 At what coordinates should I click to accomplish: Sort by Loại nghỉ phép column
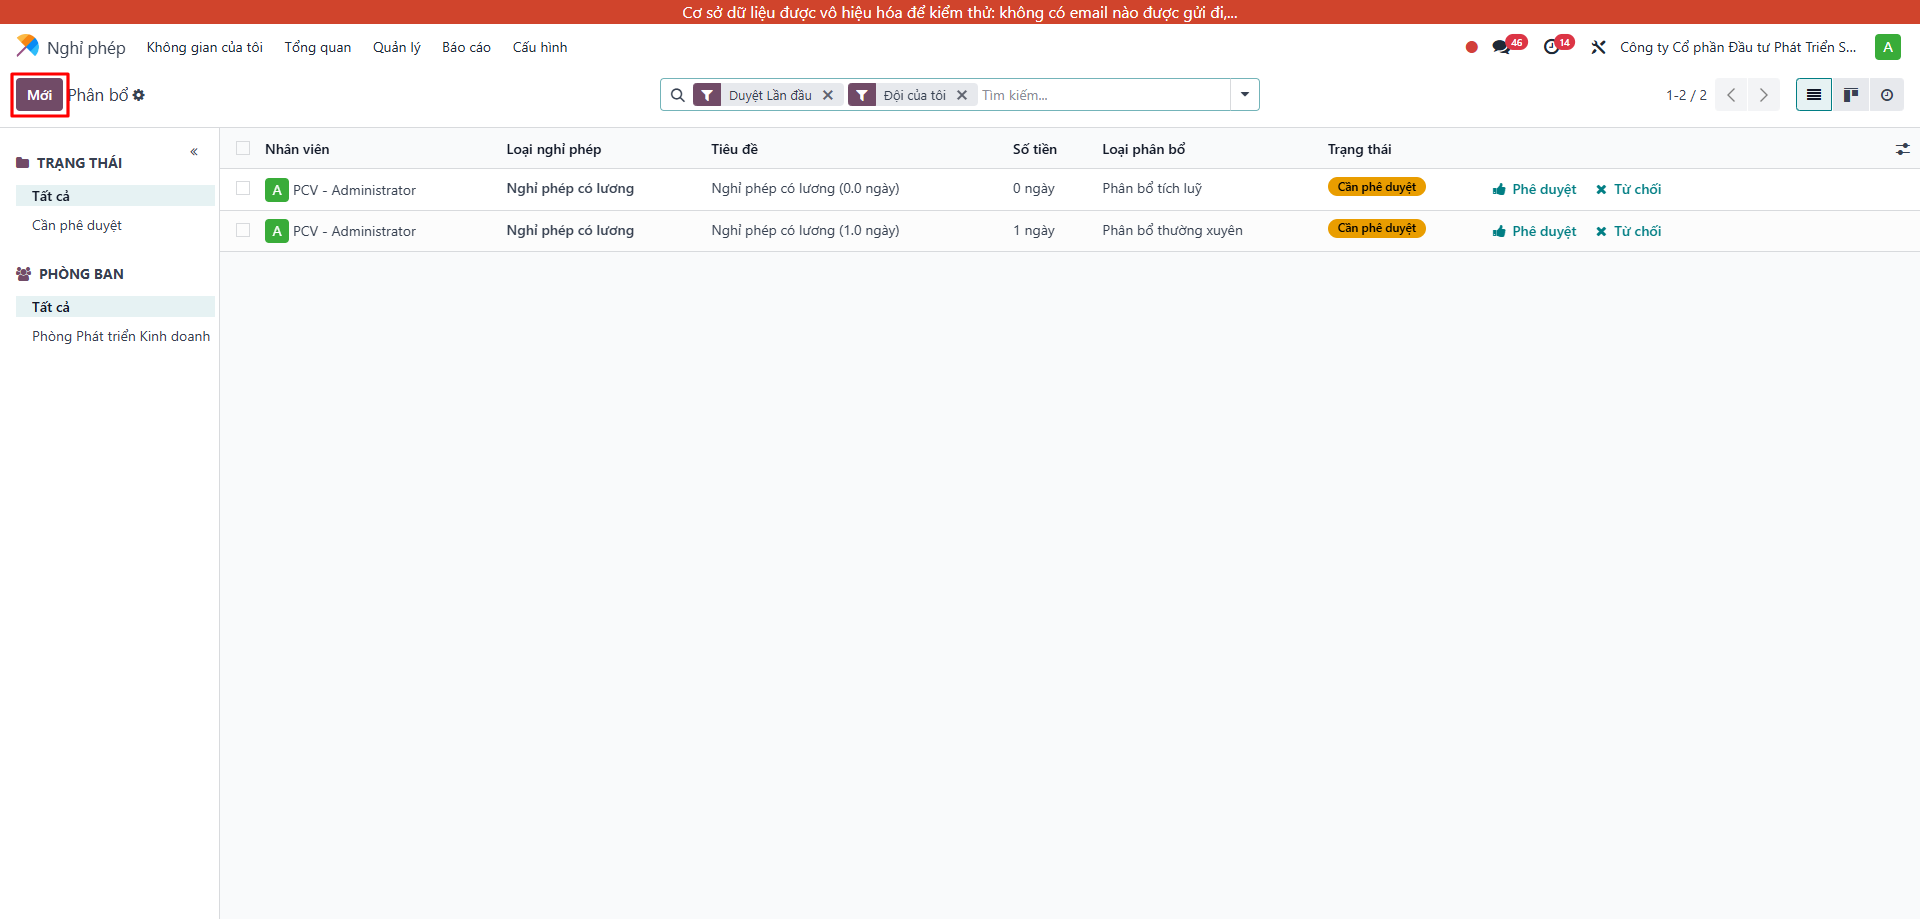tap(553, 149)
